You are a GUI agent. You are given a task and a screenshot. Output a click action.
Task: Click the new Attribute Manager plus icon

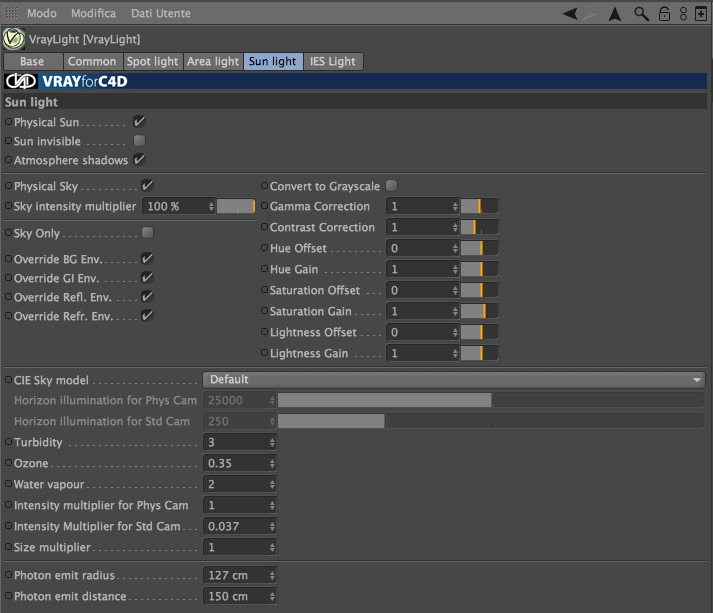click(x=701, y=14)
